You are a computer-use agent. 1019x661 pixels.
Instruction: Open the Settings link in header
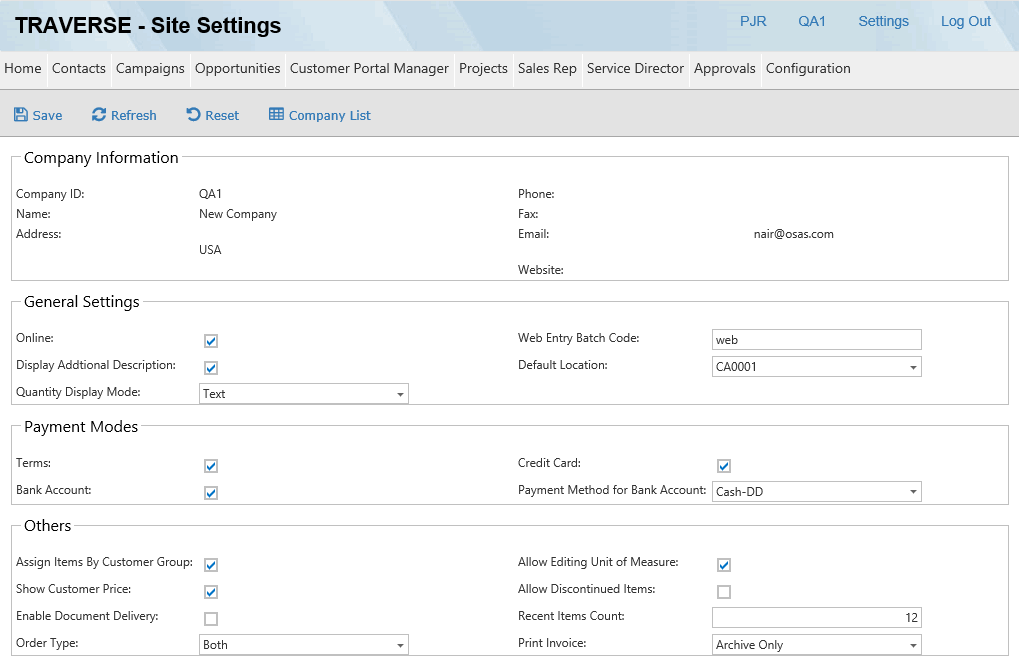pos(883,21)
